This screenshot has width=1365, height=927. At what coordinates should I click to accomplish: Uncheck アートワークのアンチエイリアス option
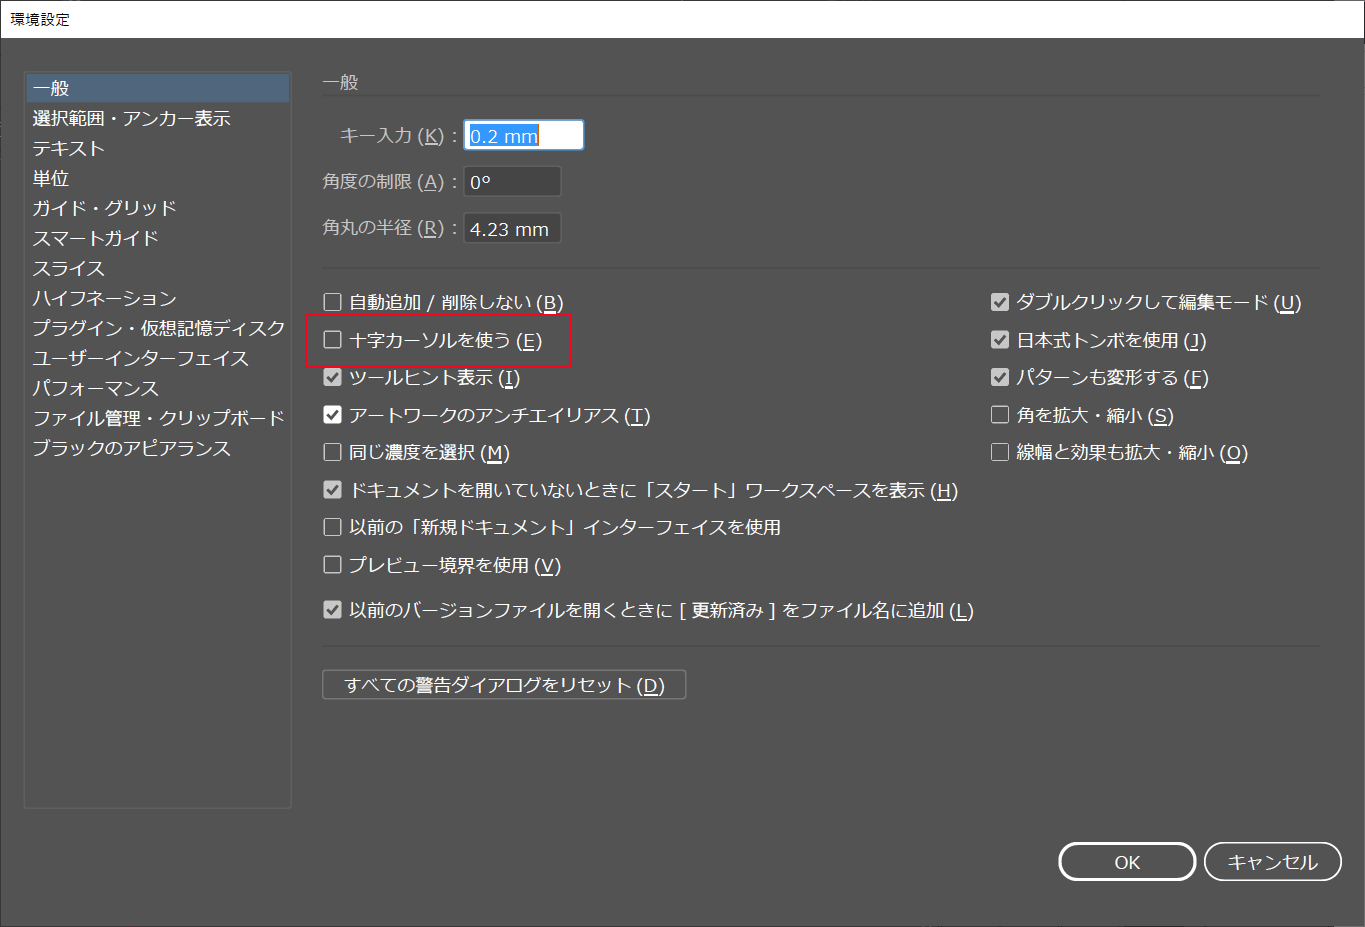(x=333, y=415)
